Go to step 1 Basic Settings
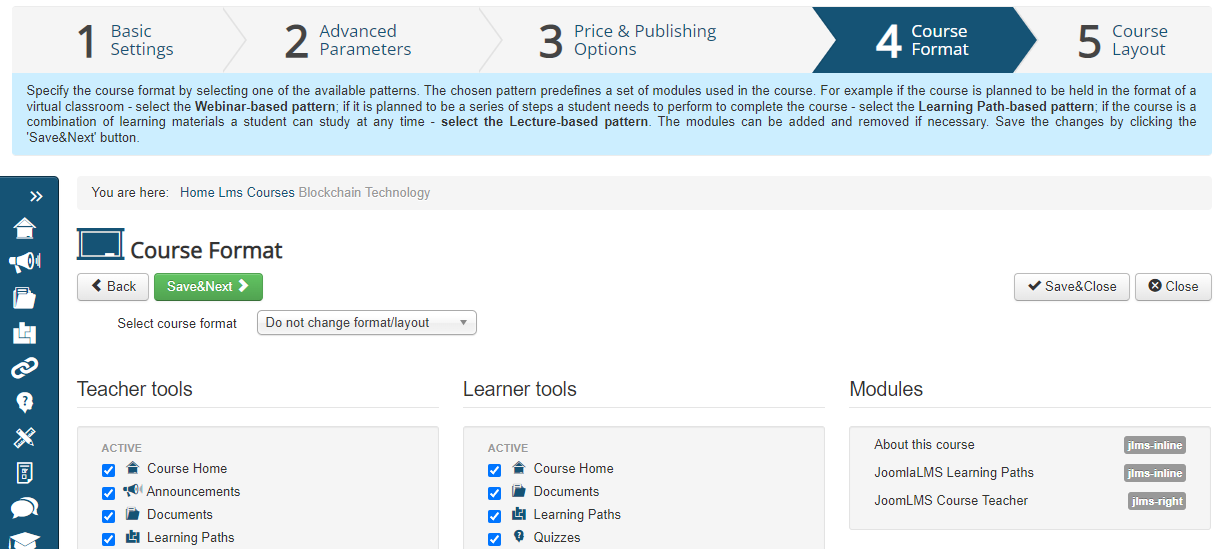1223x549 pixels. coord(125,41)
